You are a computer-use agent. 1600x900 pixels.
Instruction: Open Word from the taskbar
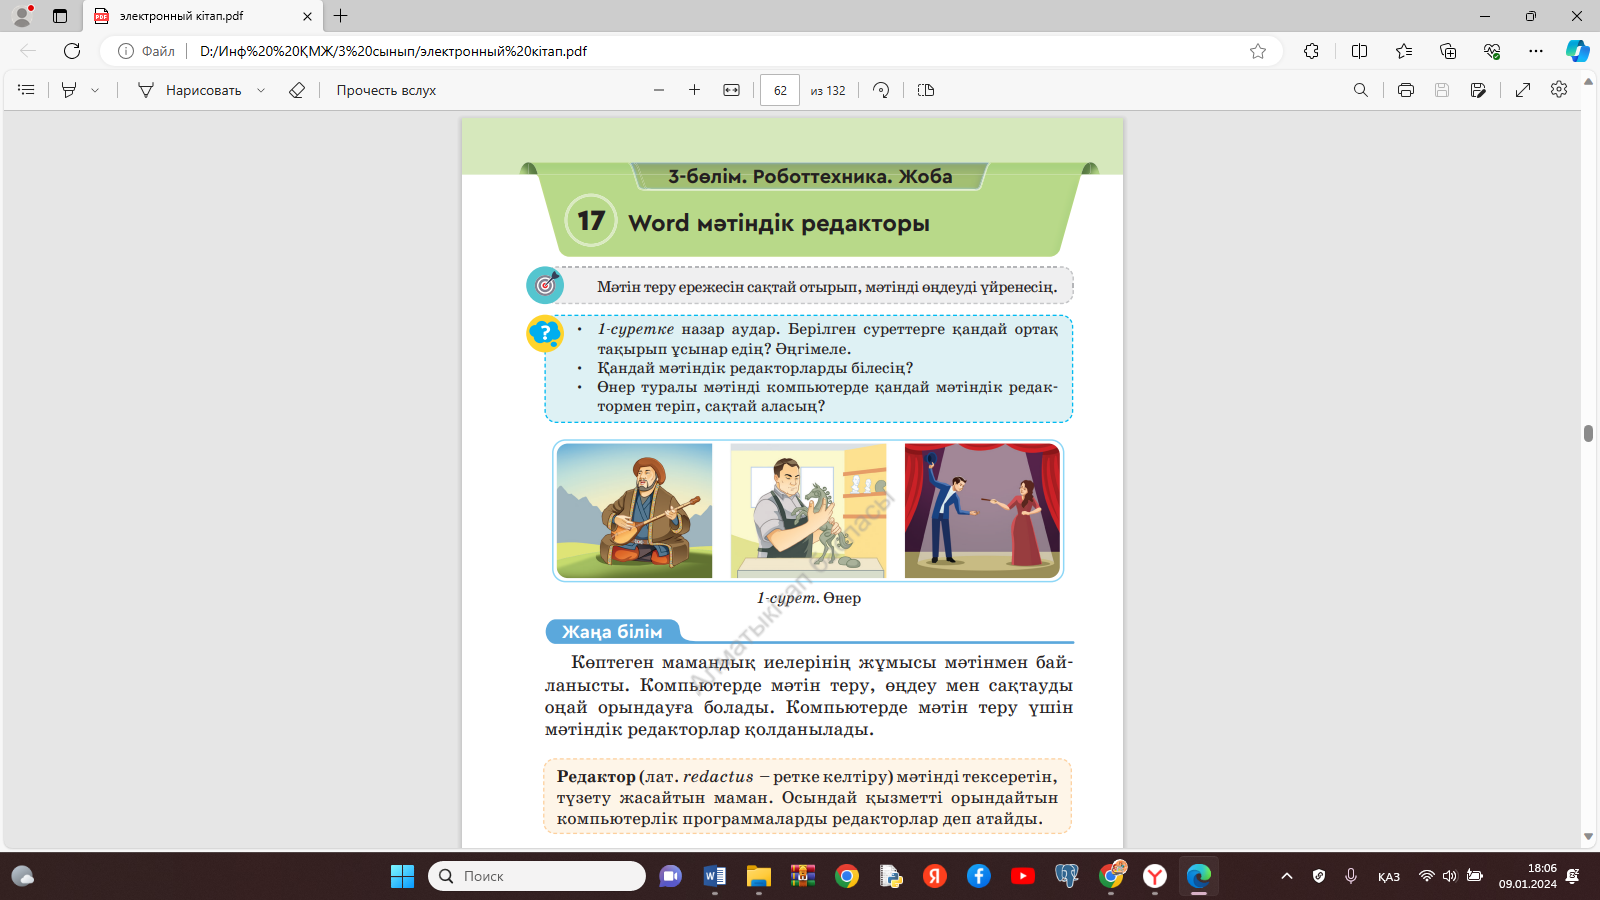[715, 876]
